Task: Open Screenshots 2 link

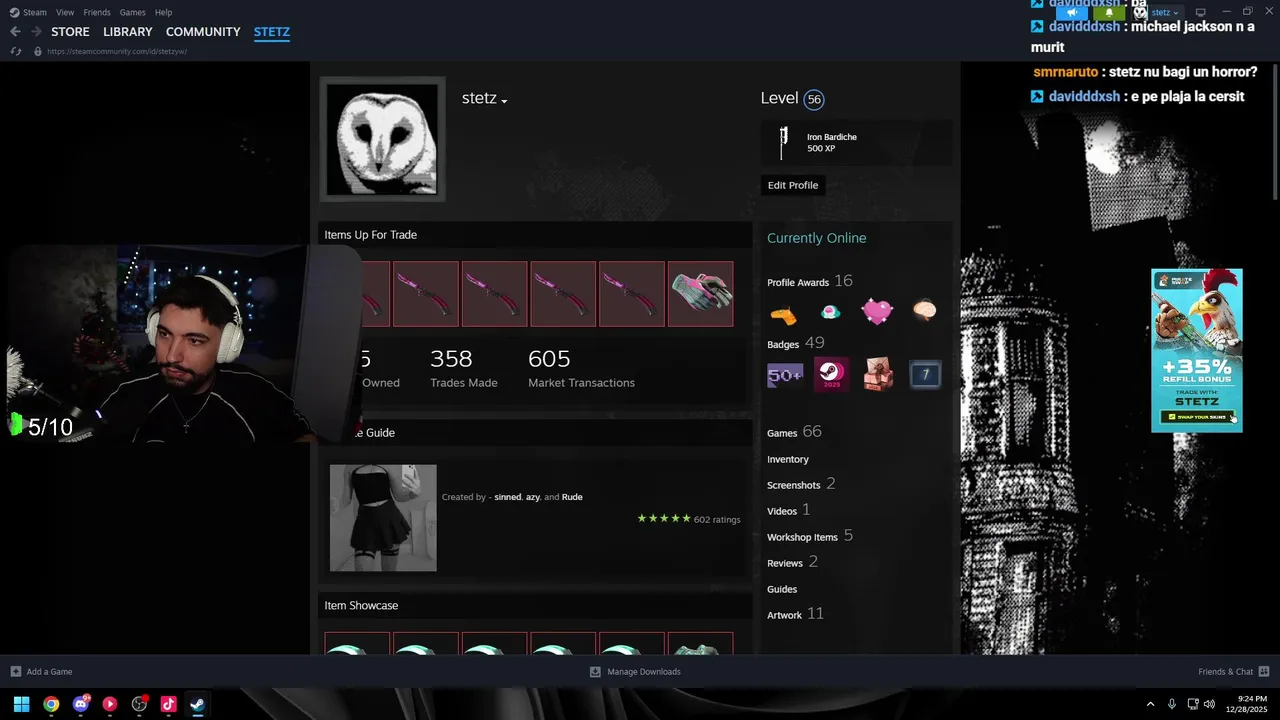Action: 801,484
